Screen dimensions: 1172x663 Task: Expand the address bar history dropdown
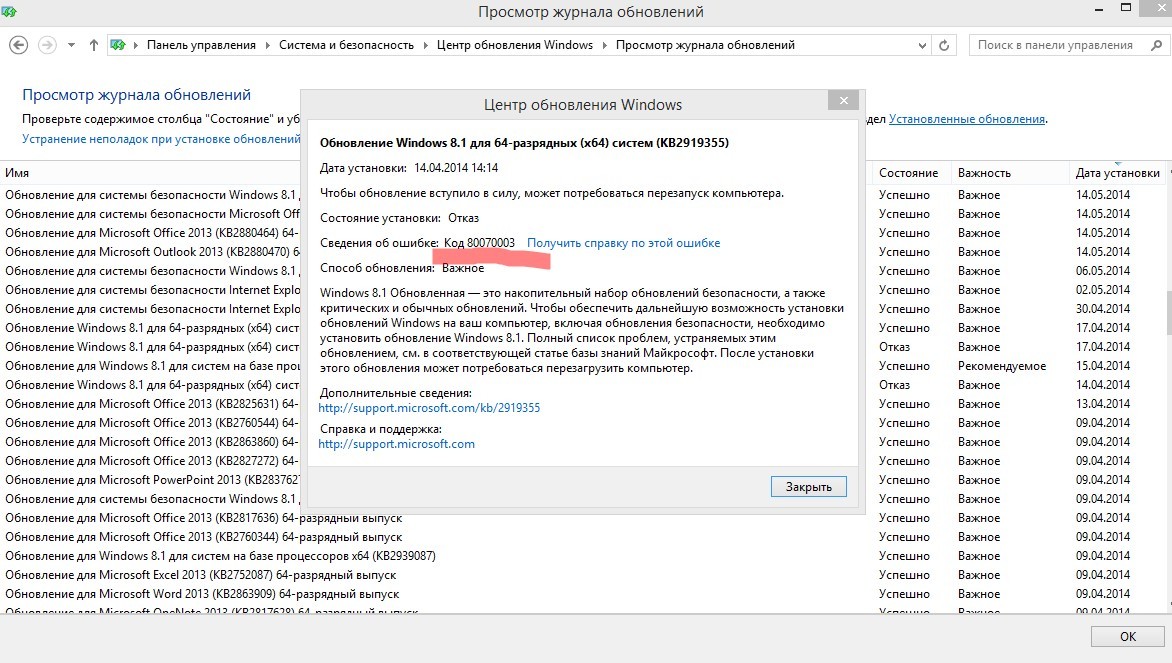click(922, 45)
